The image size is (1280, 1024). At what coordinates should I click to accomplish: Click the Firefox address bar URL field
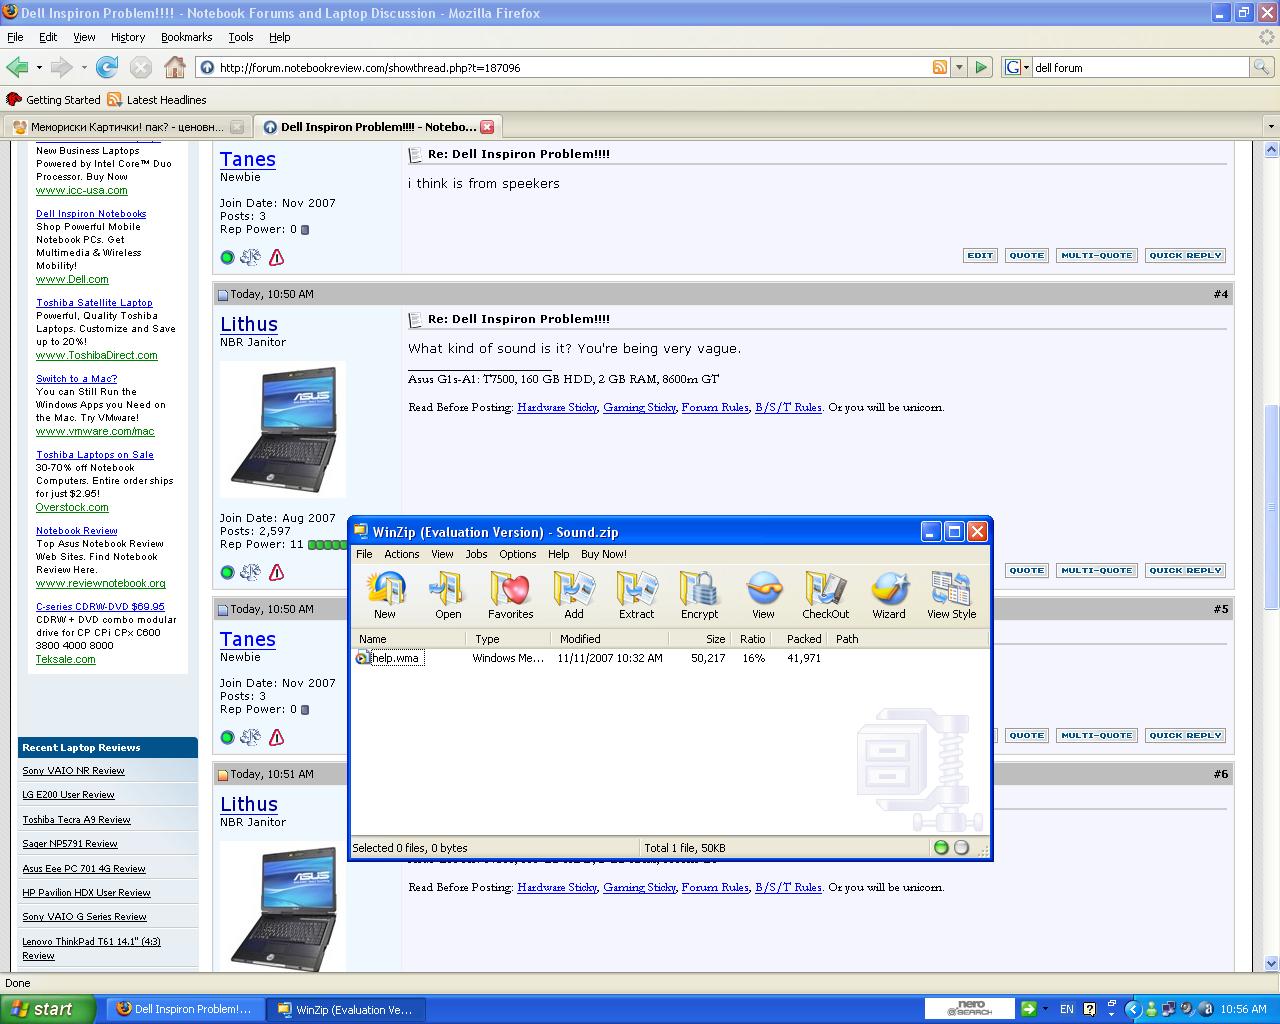(x=572, y=68)
